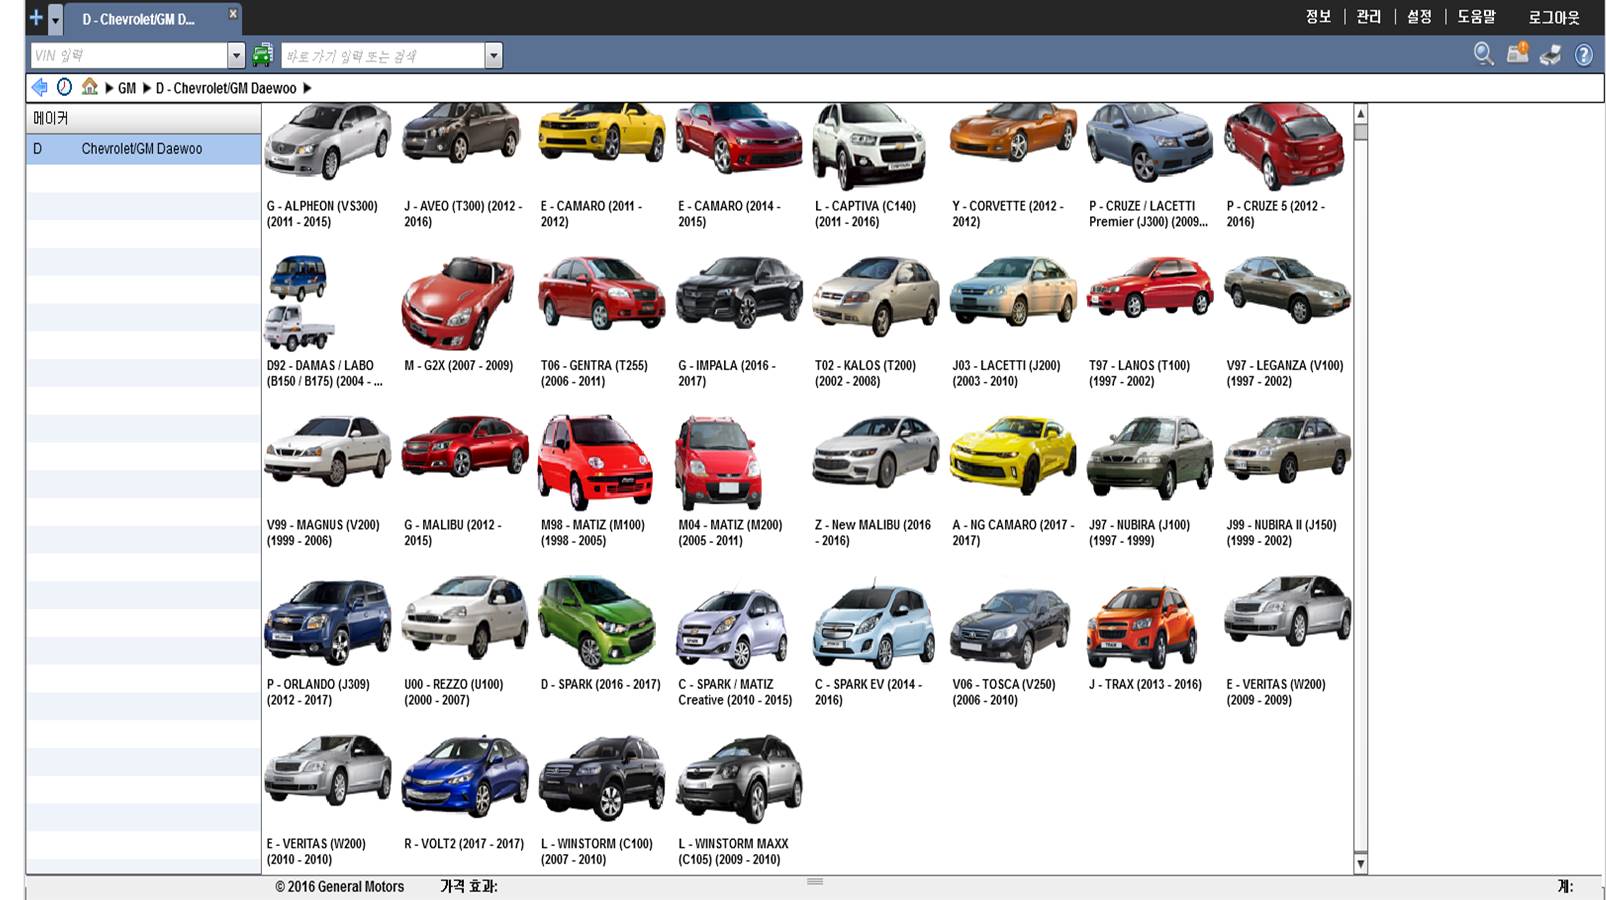Open the WINSTORM MAXX (C105) thumbnail

(739, 778)
